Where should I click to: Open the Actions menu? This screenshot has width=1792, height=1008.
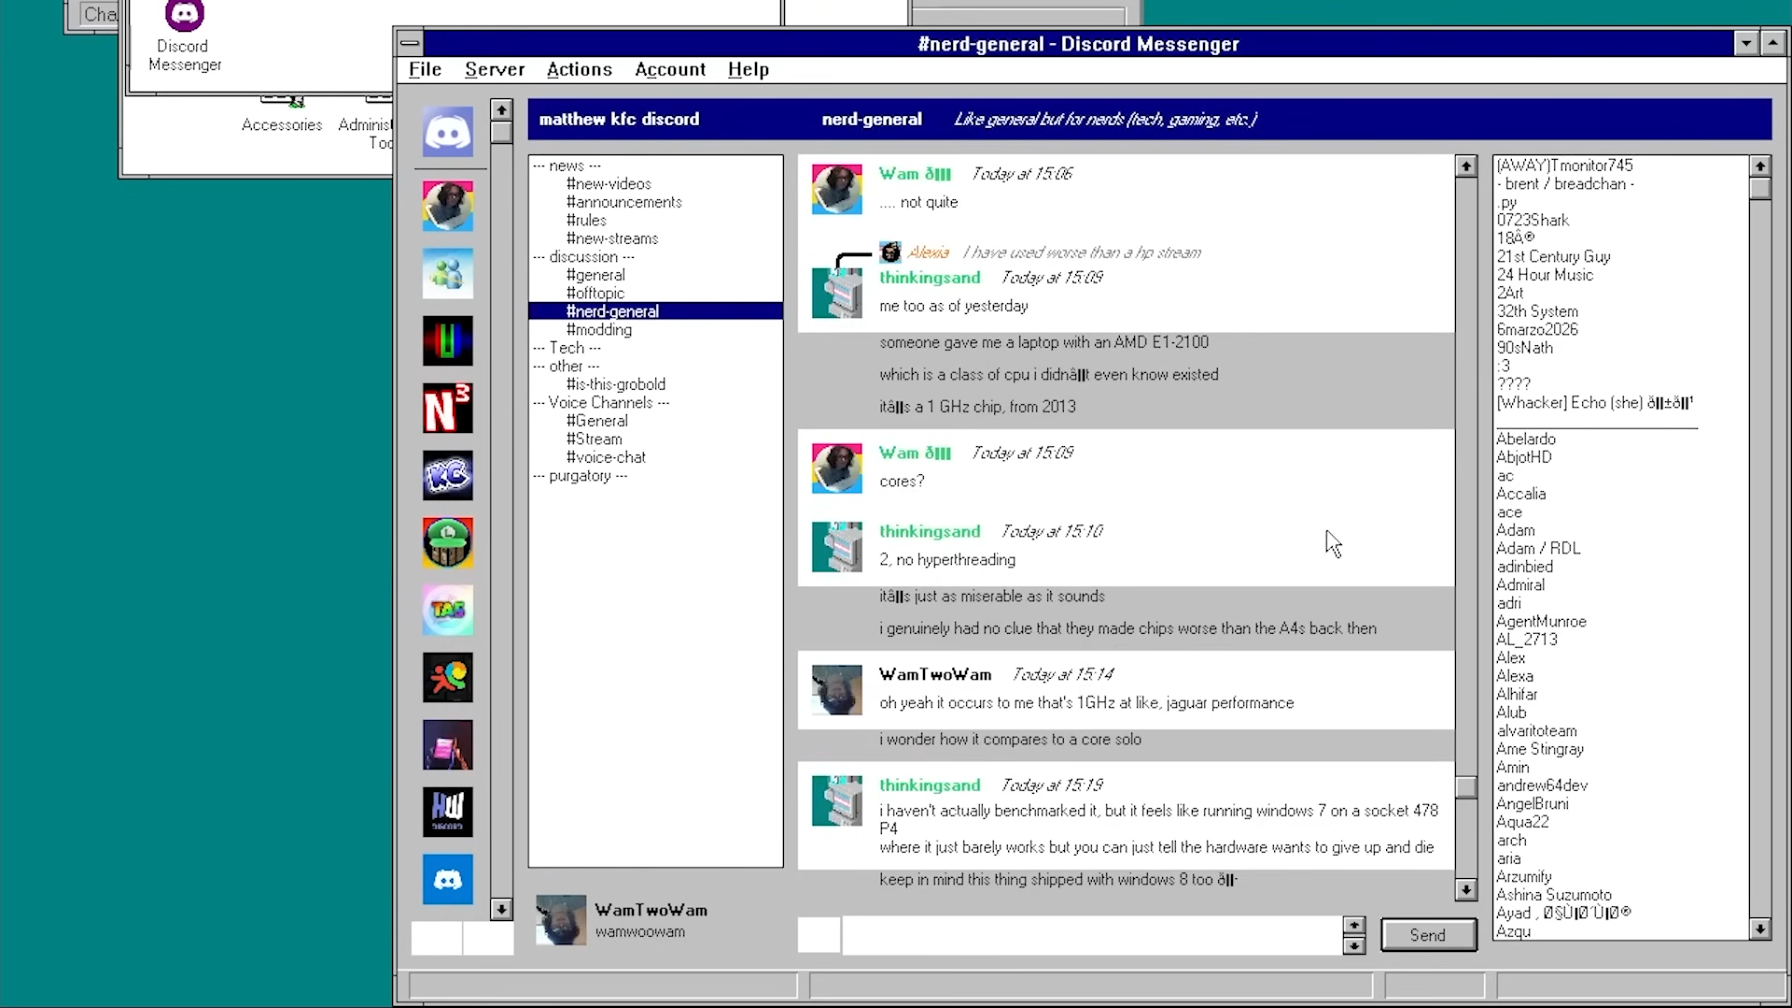pyautogui.click(x=579, y=69)
